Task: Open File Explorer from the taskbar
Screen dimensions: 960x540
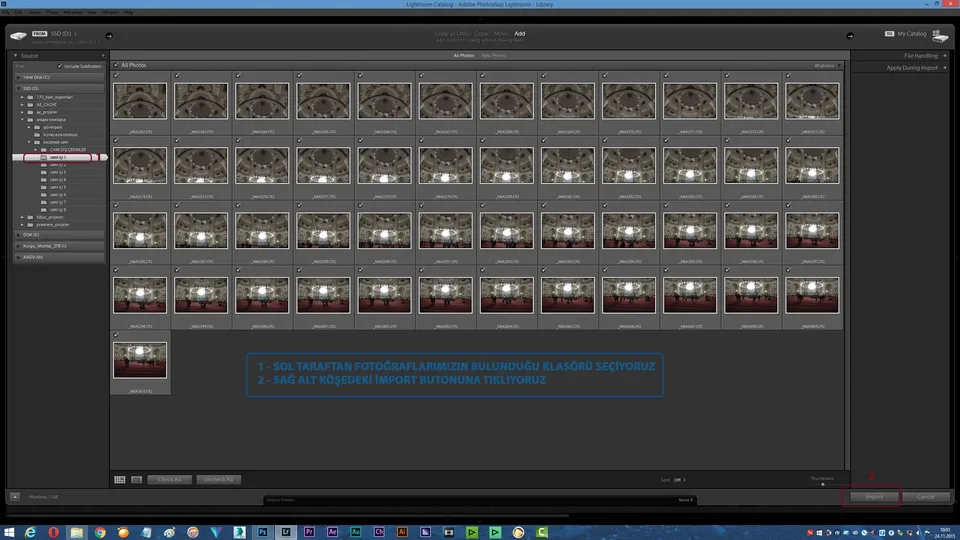Action: [77, 532]
